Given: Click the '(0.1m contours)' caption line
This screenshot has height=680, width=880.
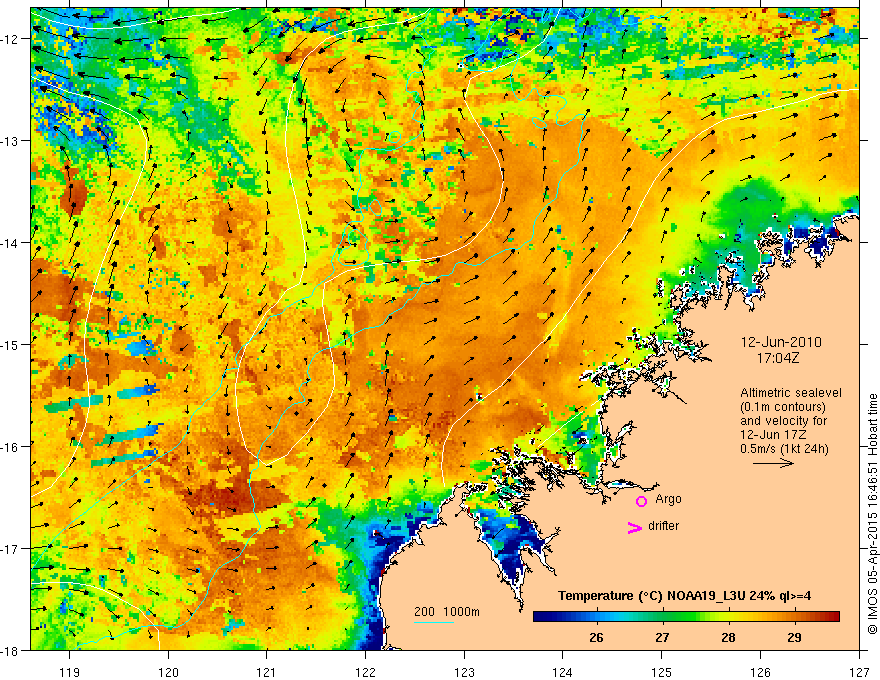Looking at the screenshot, I should click(x=783, y=407).
